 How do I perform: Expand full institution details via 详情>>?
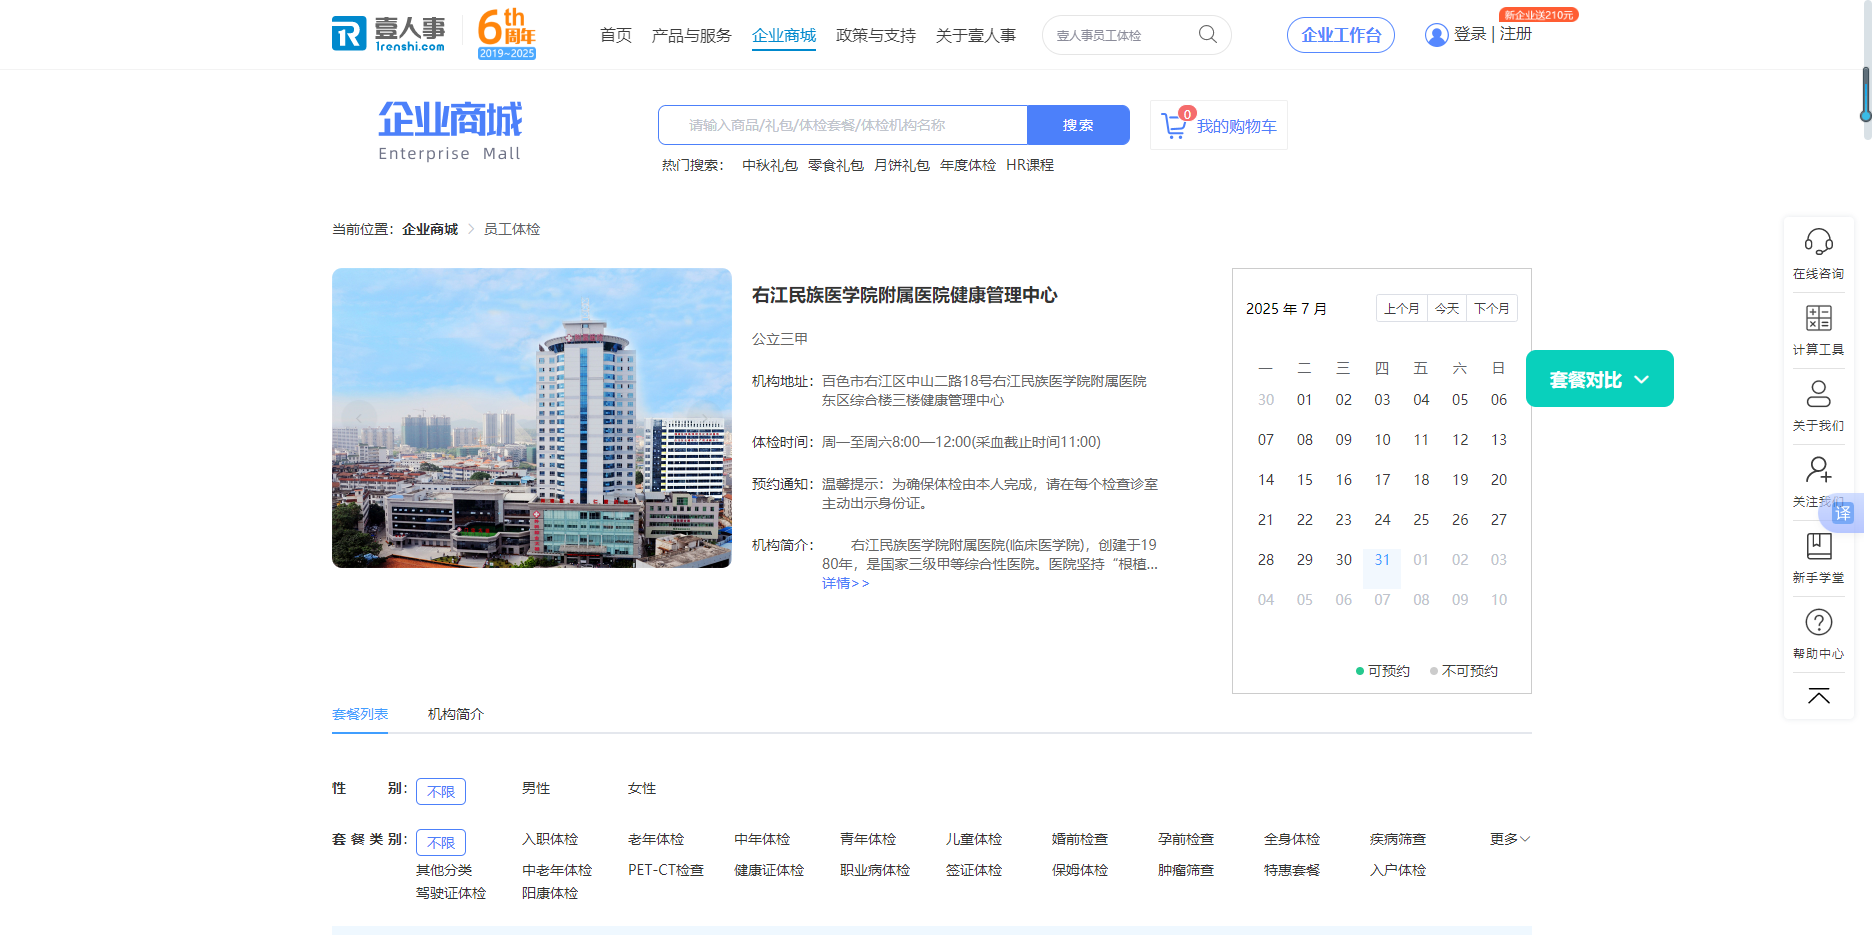coord(846,584)
